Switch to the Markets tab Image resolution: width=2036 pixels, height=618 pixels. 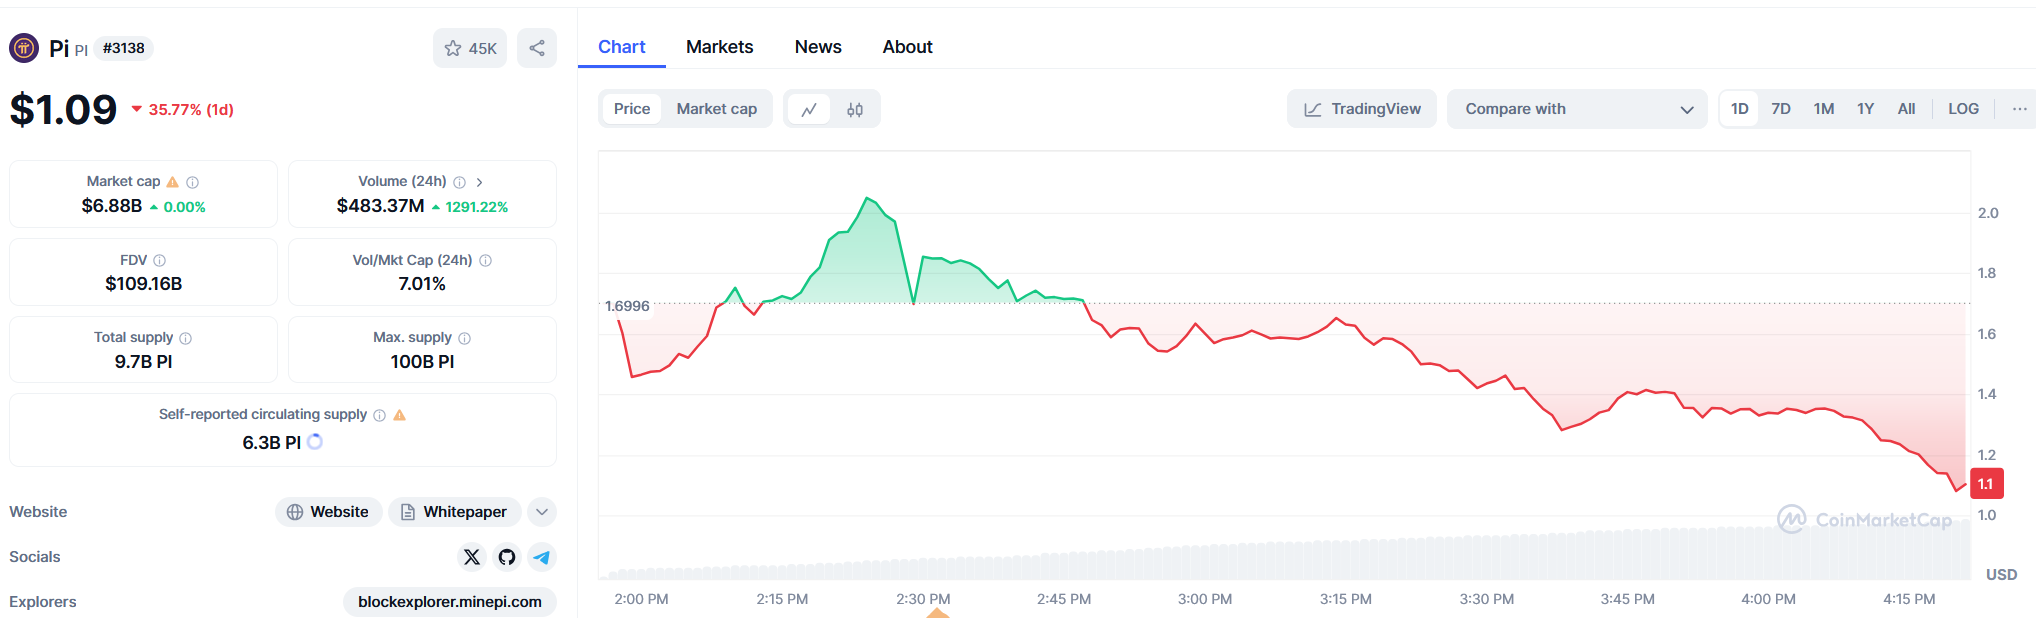click(720, 47)
